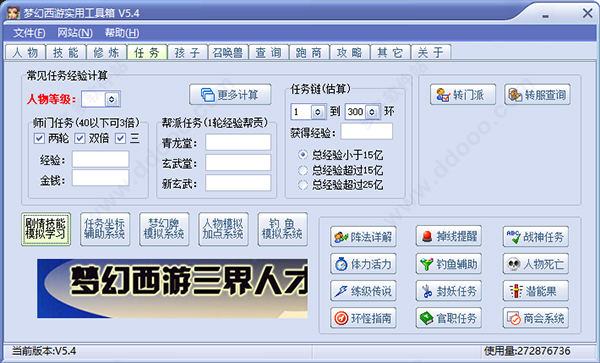Click 剧情技能模拟学习 button

(x=46, y=229)
